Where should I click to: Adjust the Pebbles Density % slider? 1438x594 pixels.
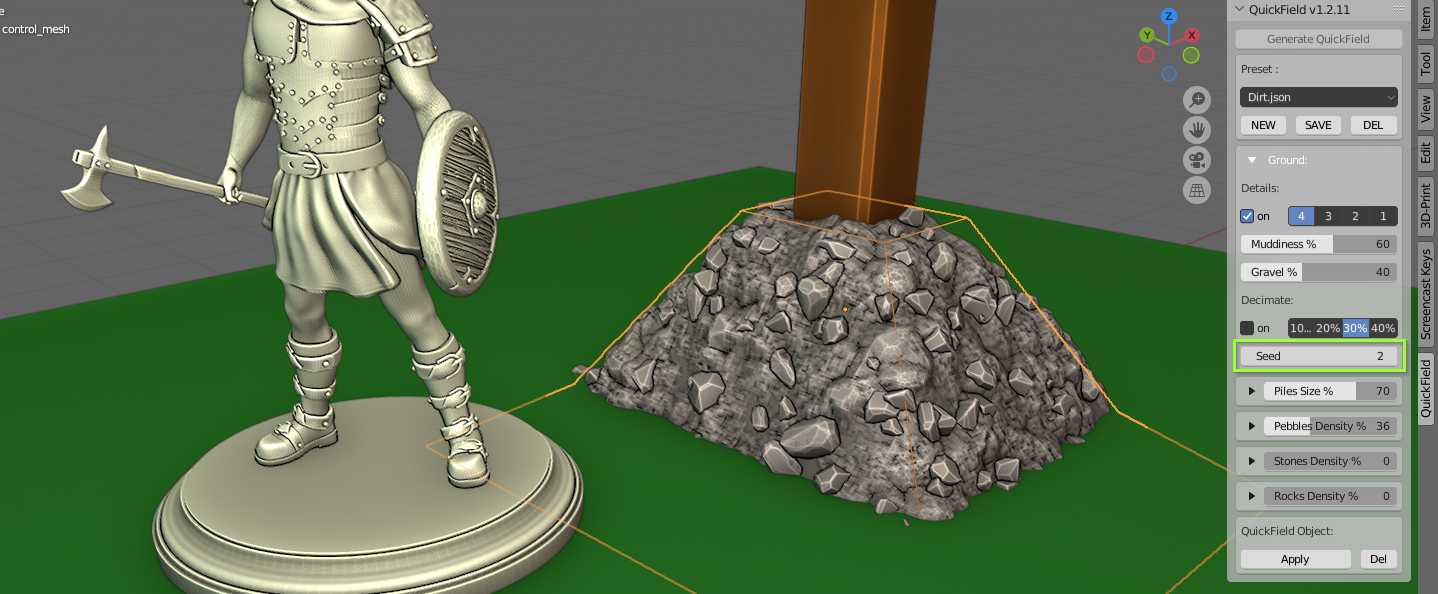[x=1329, y=426]
